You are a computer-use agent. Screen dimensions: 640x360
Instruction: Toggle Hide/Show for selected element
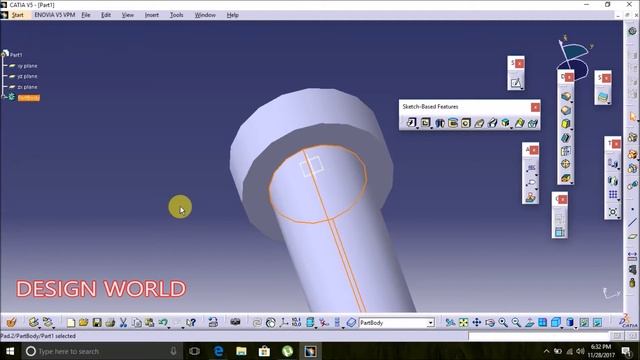pyautogui.click(x=584, y=322)
